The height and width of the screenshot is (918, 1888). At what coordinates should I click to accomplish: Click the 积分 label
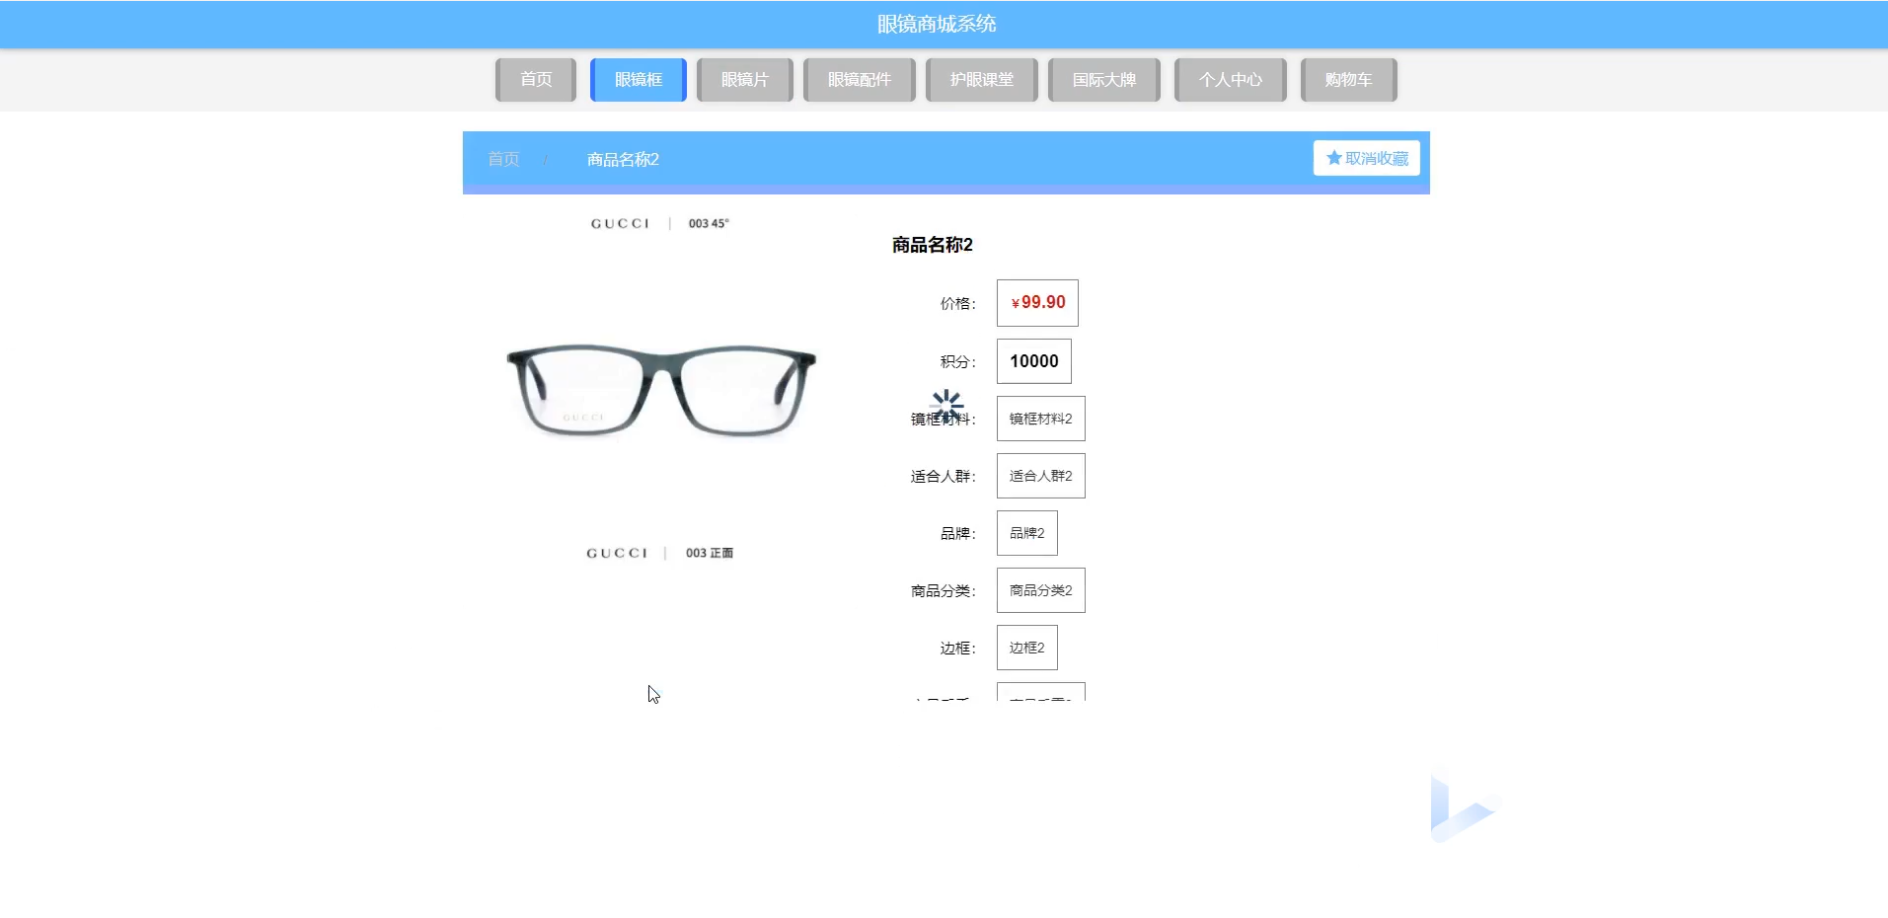point(958,362)
